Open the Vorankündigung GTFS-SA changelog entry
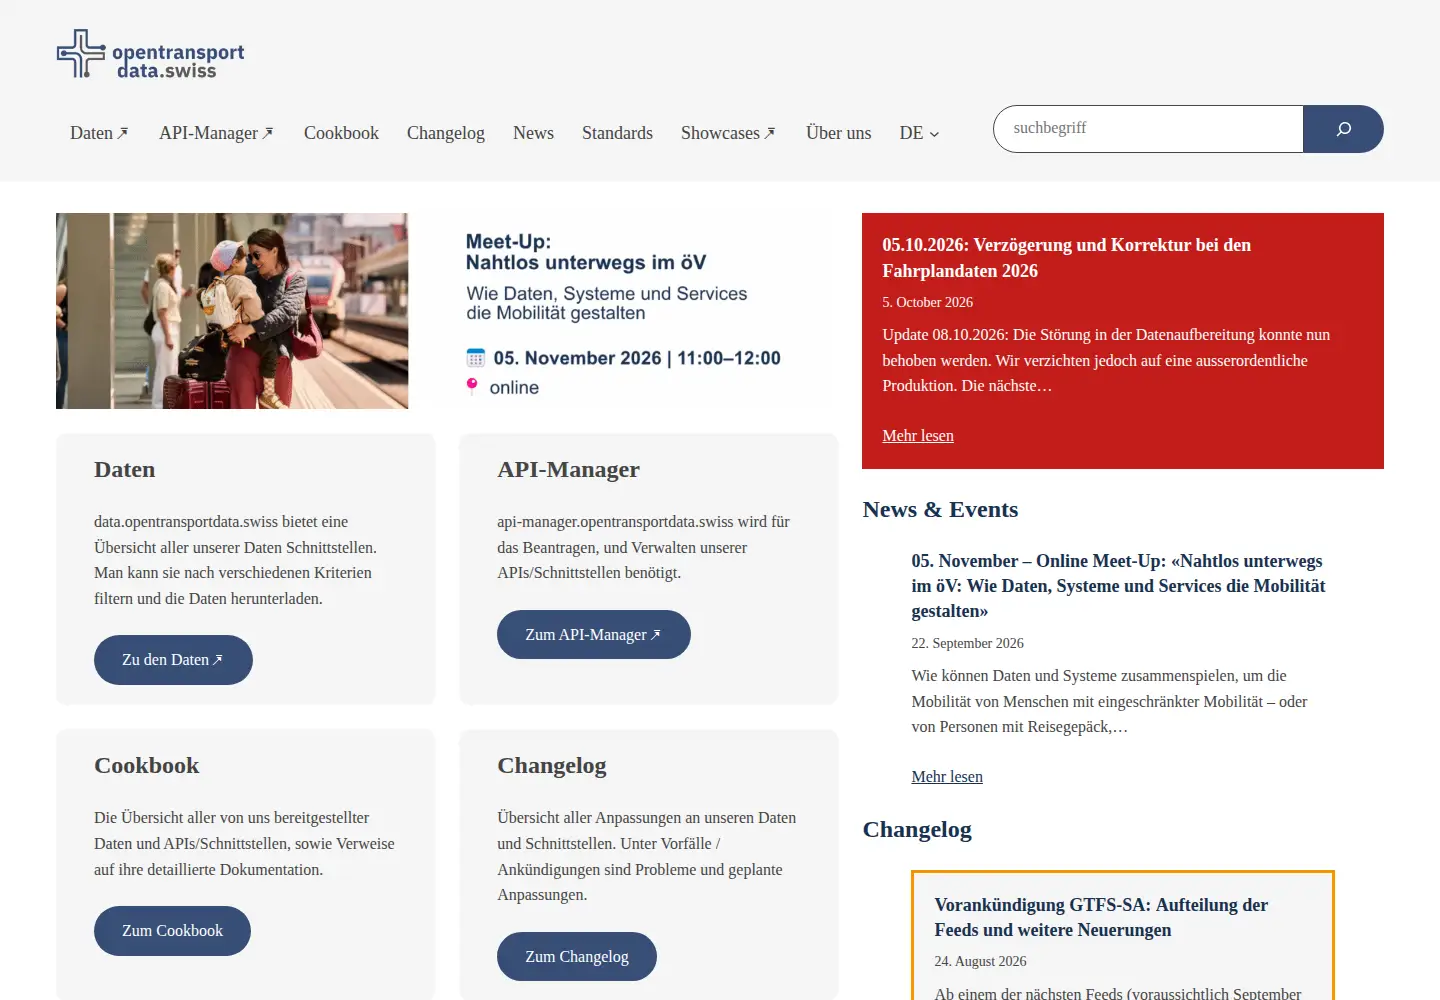1440x1000 pixels. [x=1101, y=917]
